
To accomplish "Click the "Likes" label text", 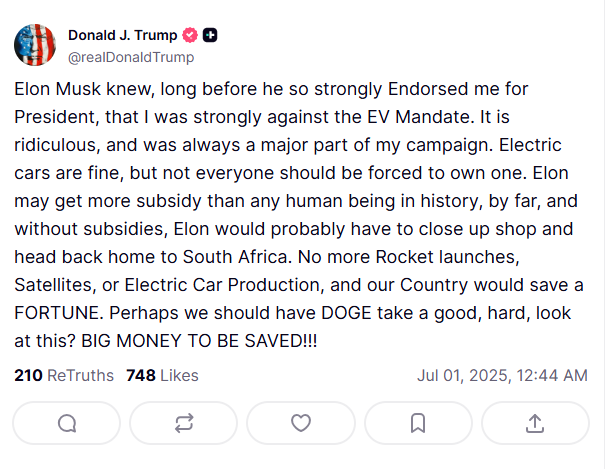I will tap(180, 375).
